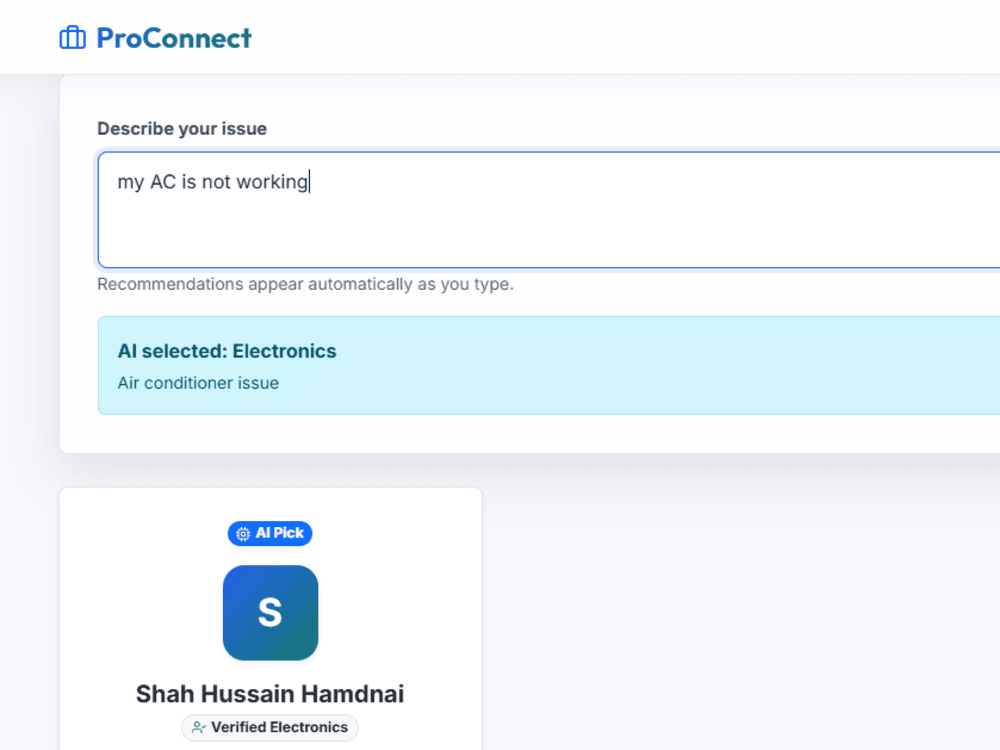The height and width of the screenshot is (750, 1000).
Task: Click the letter S inside the avatar
Action: [x=270, y=613]
